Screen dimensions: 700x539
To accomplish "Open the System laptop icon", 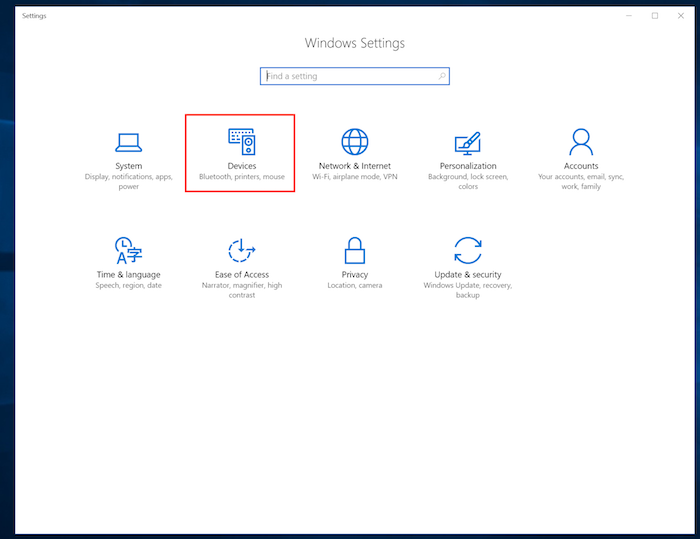I will point(129,142).
